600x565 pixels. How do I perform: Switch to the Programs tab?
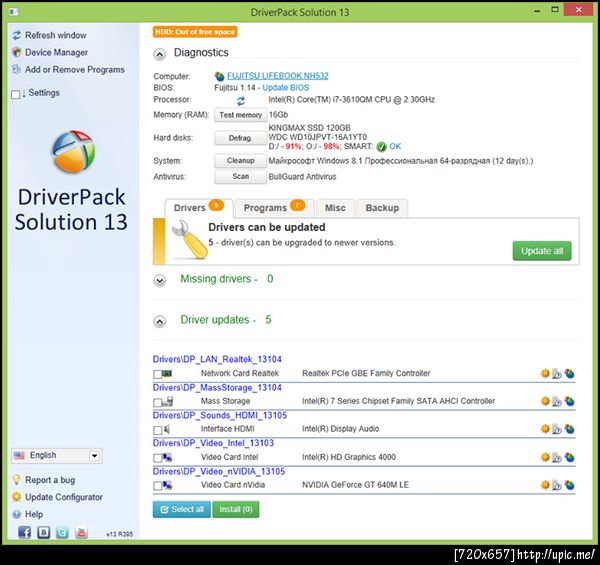click(274, 208)
